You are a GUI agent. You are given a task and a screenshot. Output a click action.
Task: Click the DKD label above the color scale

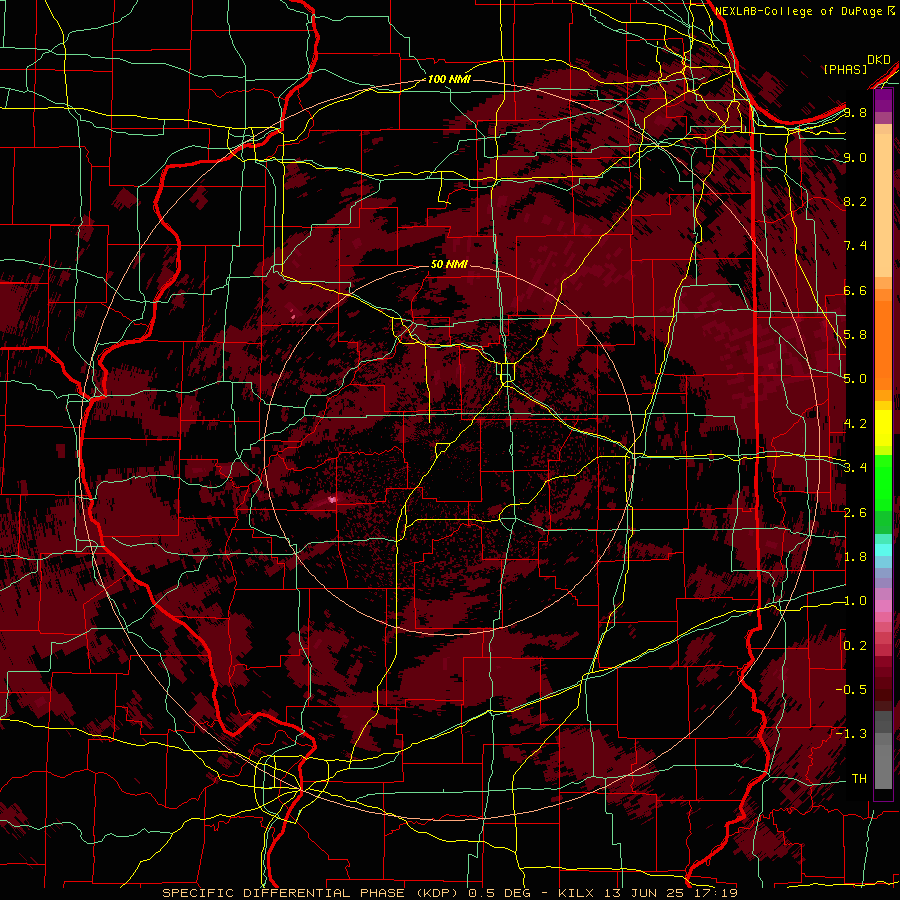point(879,60)
